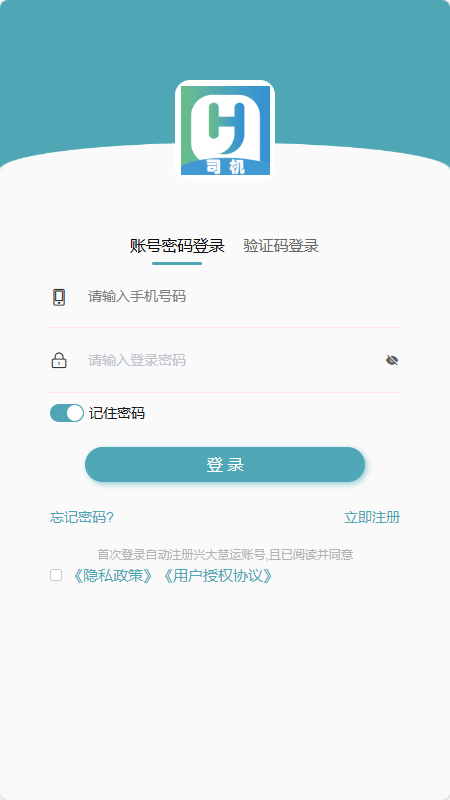Toggle the 记住密码 switch off

point(67,413)
